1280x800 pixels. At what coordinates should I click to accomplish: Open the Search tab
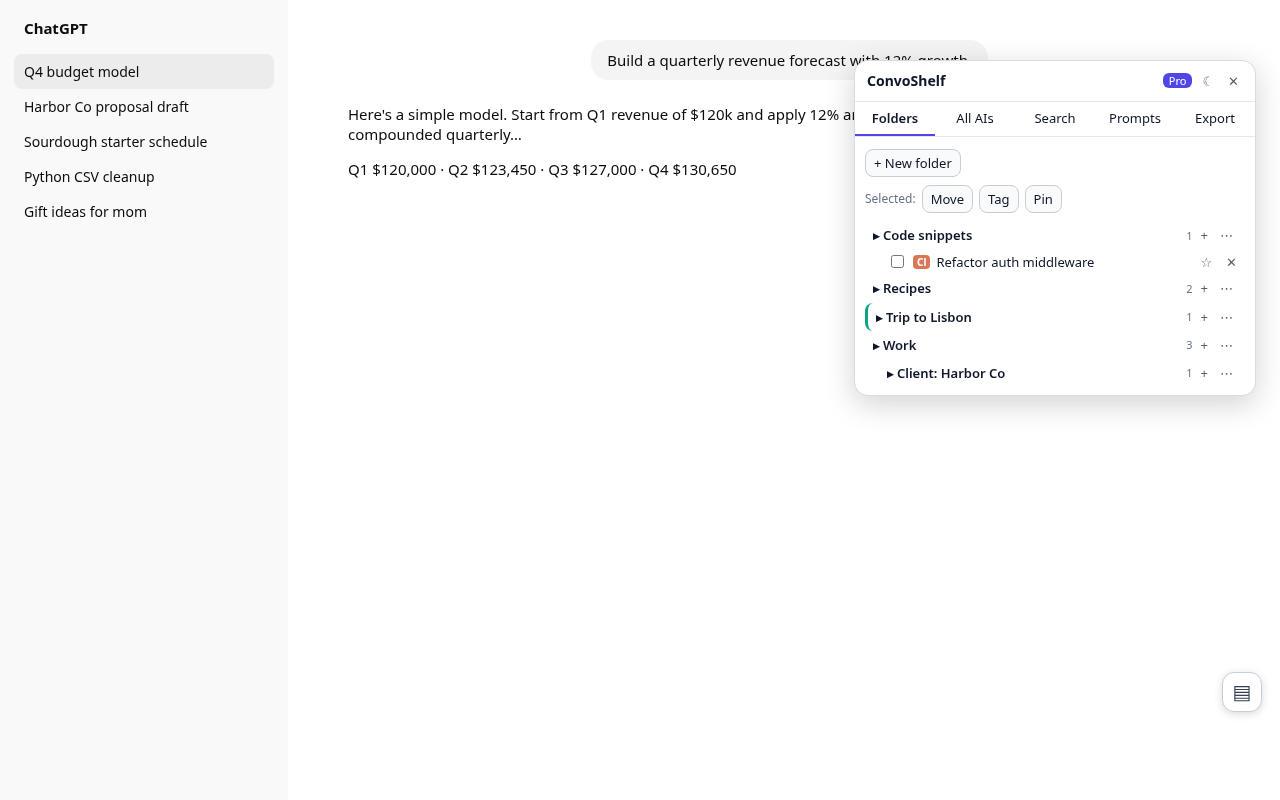1055,118
